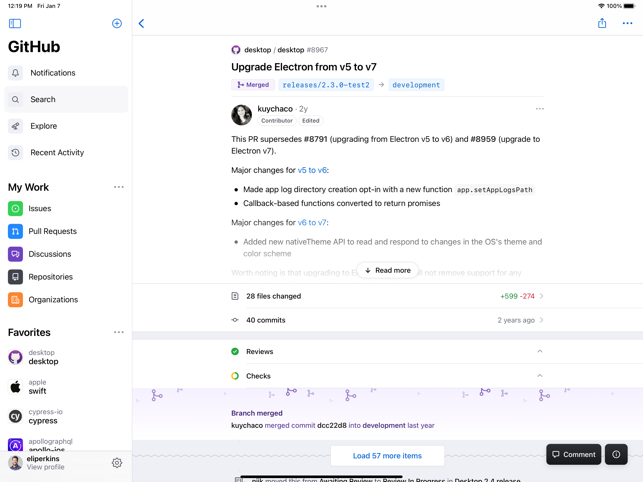Open comment options ellipsis for kuychaco

pos(540,109)
